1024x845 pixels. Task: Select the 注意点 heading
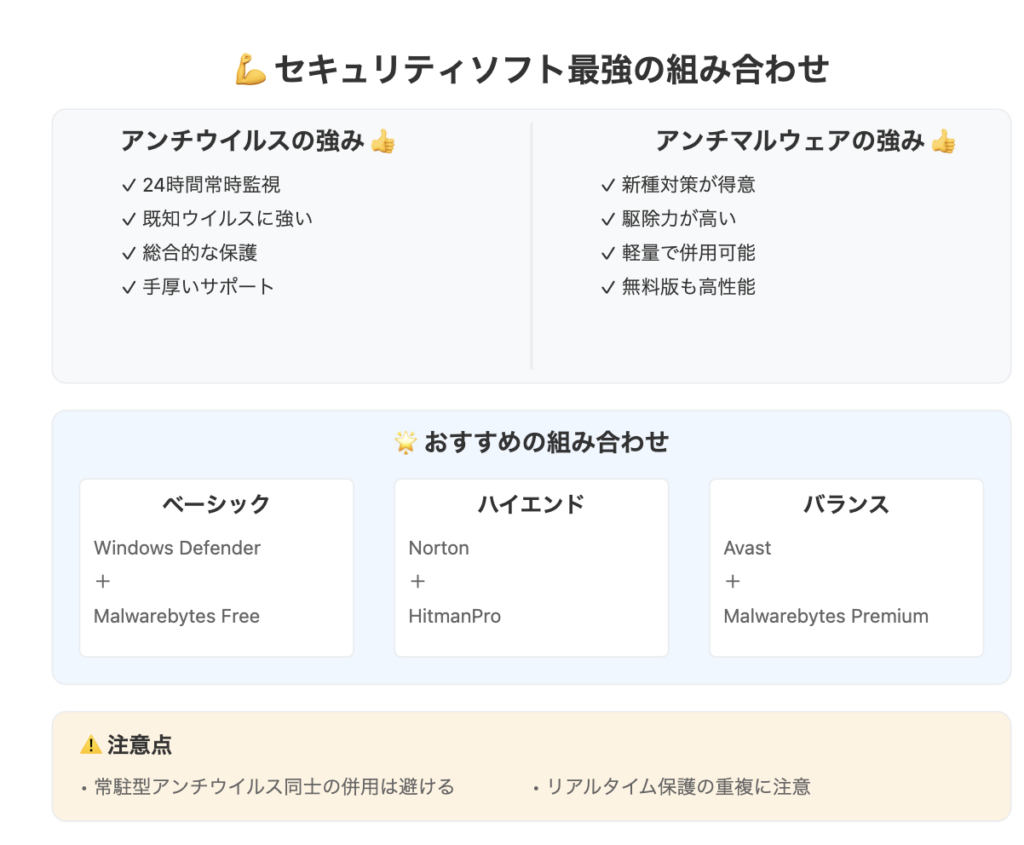(139, 744)
